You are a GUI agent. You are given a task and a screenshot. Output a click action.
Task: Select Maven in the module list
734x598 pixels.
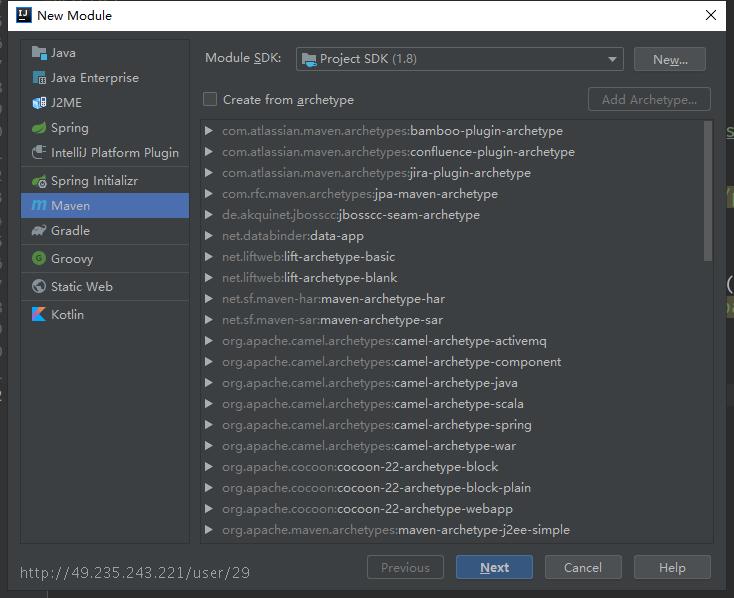click(x=105, y=206)
